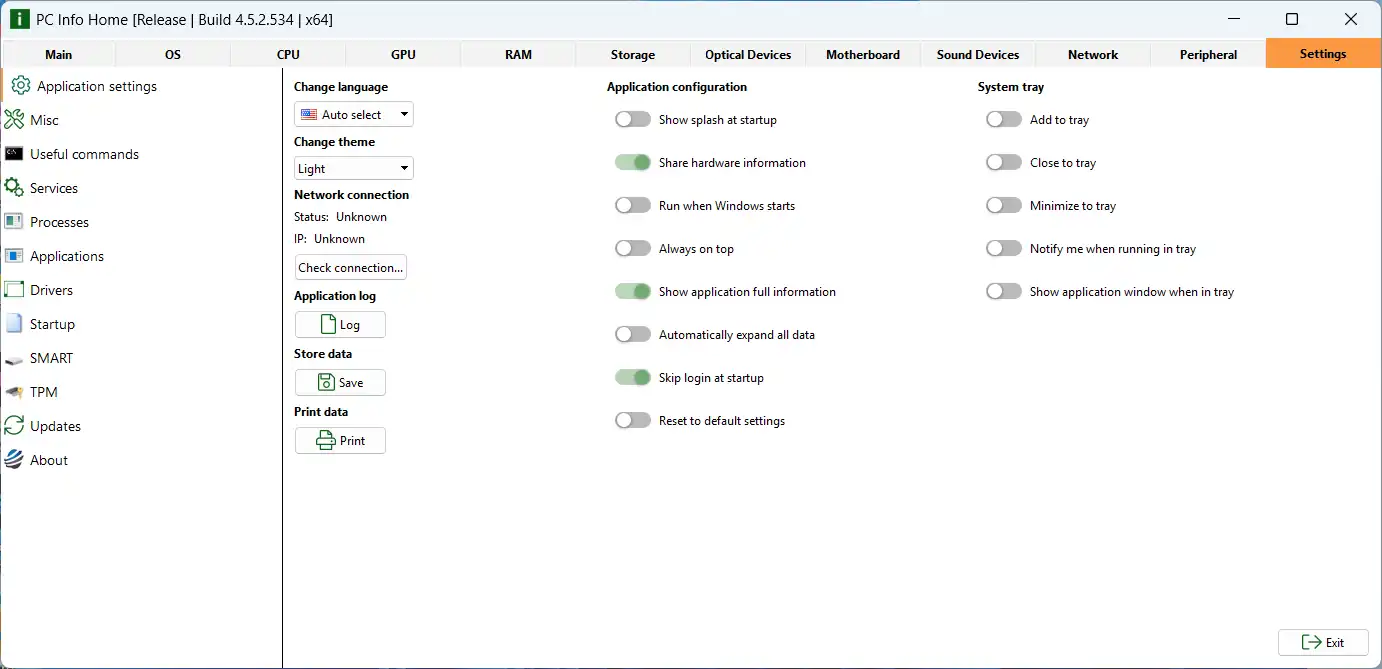Expand the Change theme dropdown
Screen dimensions: 1382x669
pos(354,169)
